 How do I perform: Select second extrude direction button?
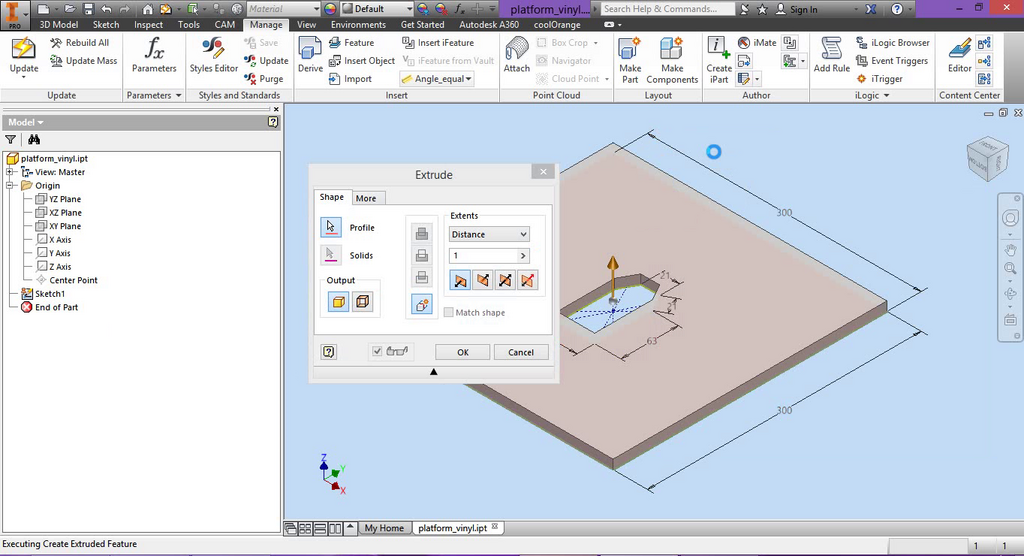tap(483, 280)
